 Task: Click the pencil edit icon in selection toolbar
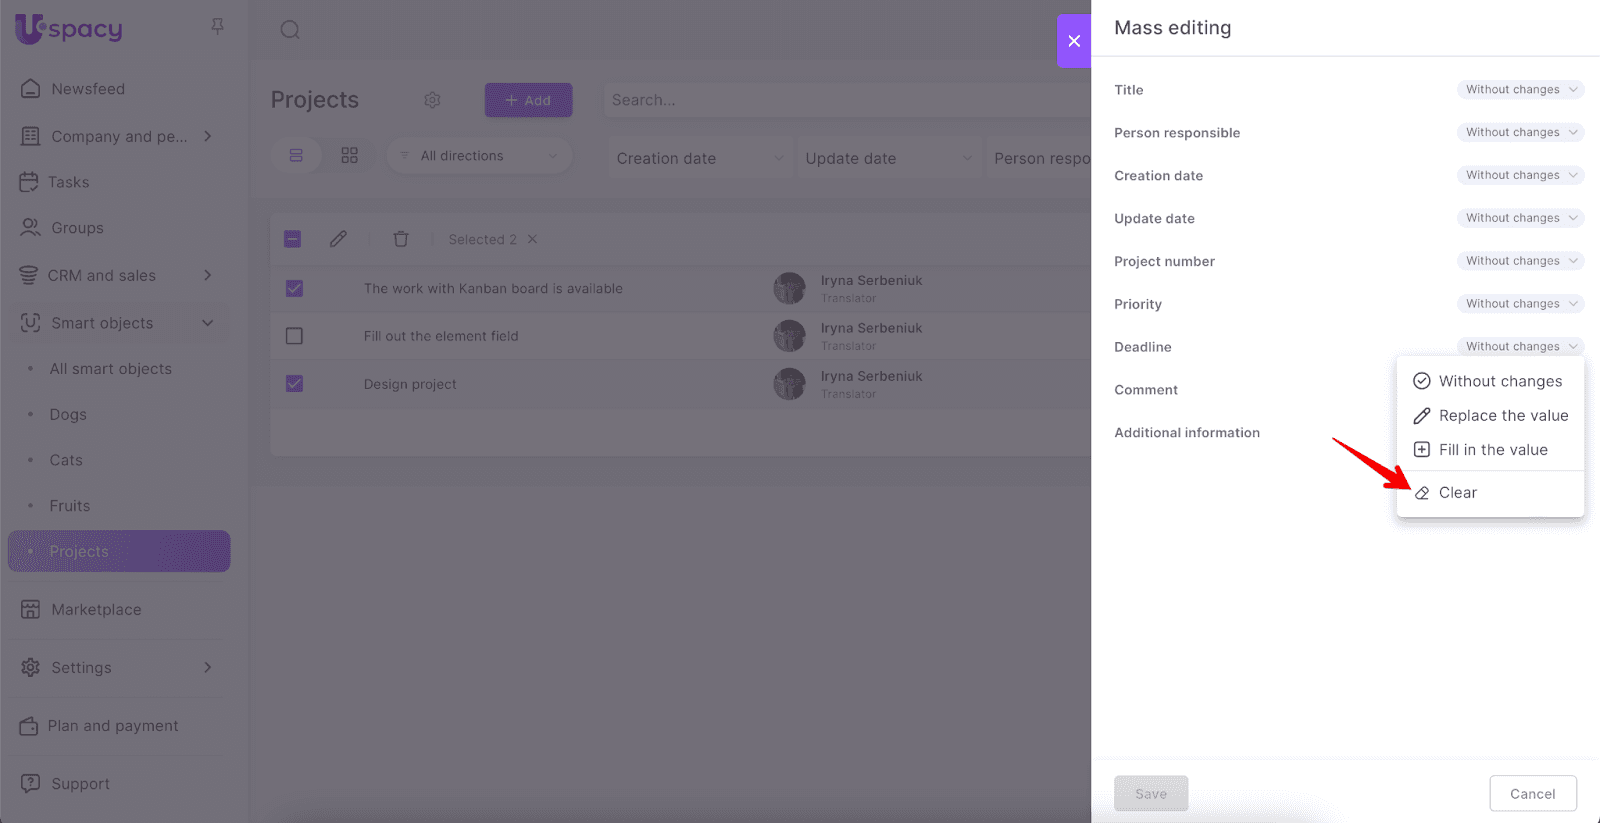tap(338, 239)
